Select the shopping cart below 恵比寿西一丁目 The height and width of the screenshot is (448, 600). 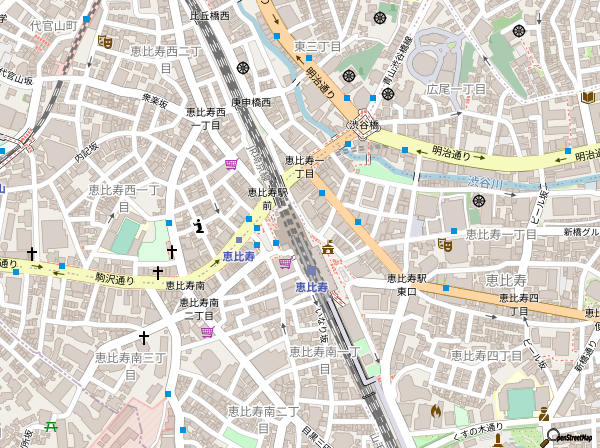(231, 165)
